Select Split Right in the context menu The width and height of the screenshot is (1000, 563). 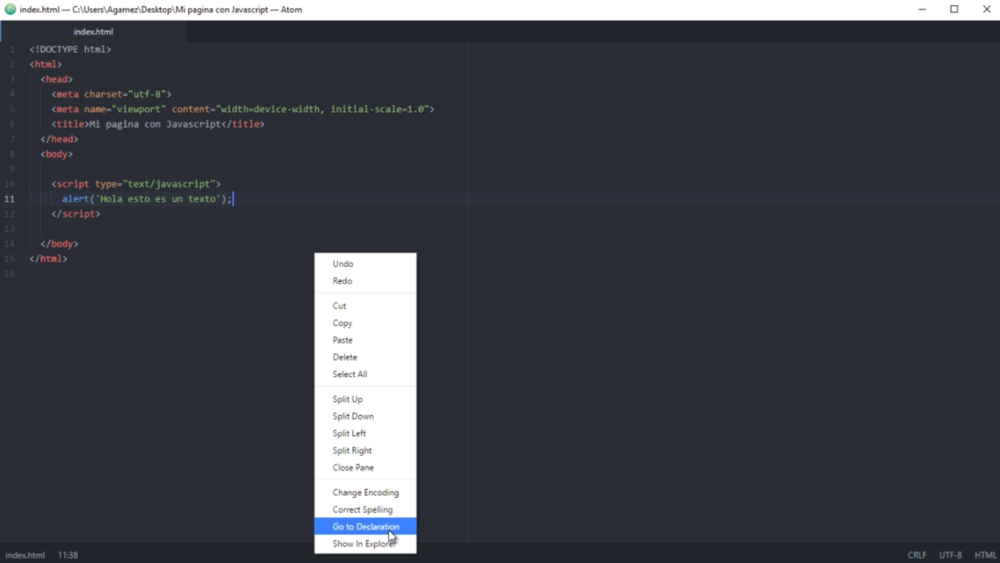365,451
